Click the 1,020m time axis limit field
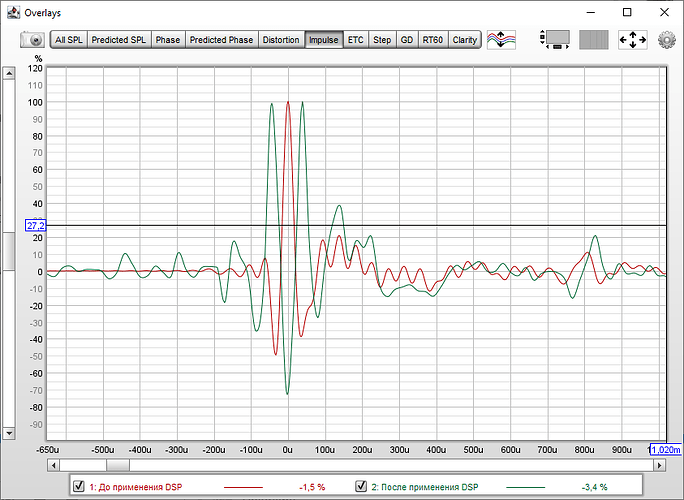Screen dimensions: 684x500 click(665, 450)
